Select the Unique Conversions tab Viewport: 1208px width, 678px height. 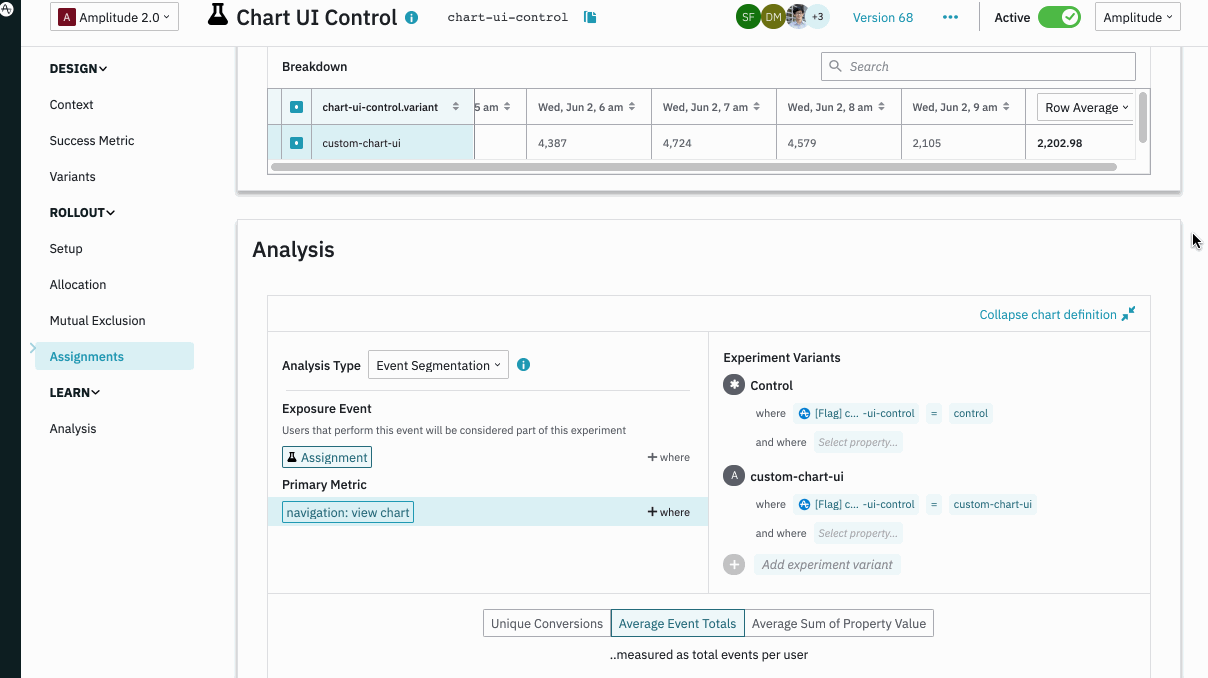tap(547, 623)
